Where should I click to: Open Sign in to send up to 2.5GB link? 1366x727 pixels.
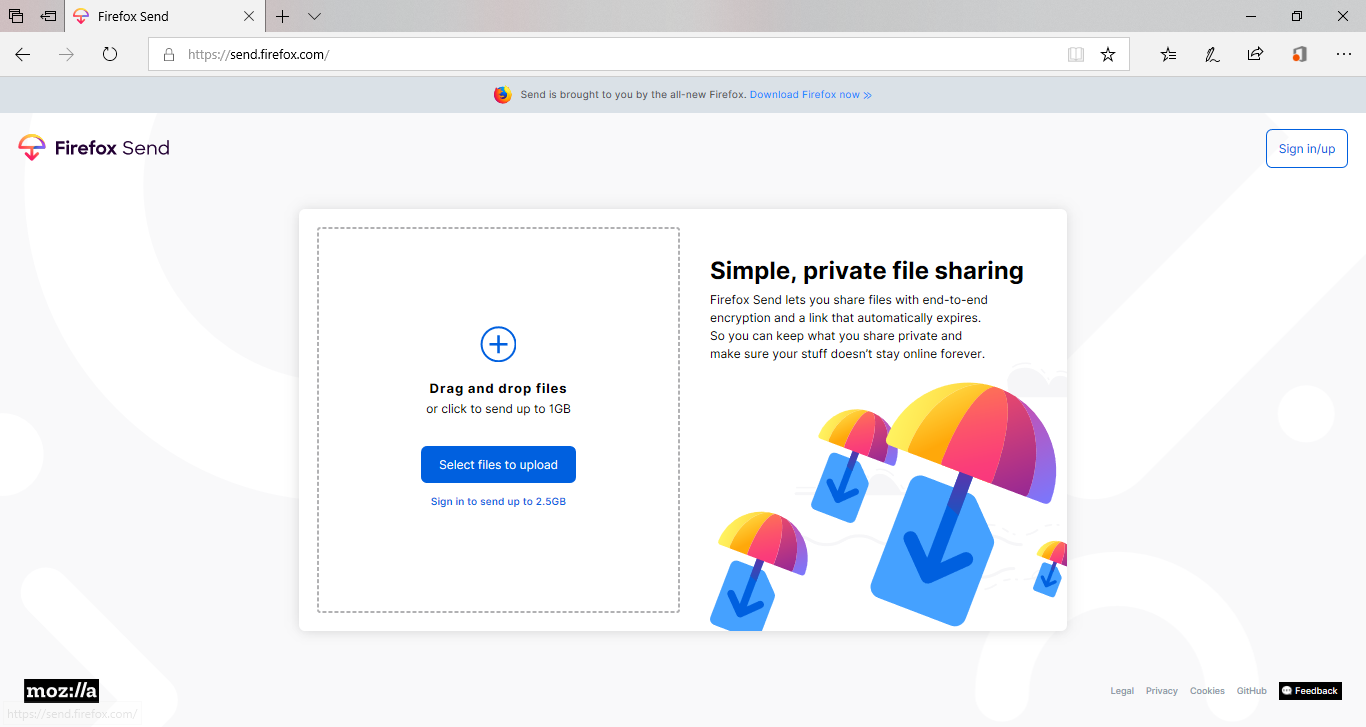[x=498, y=502]
